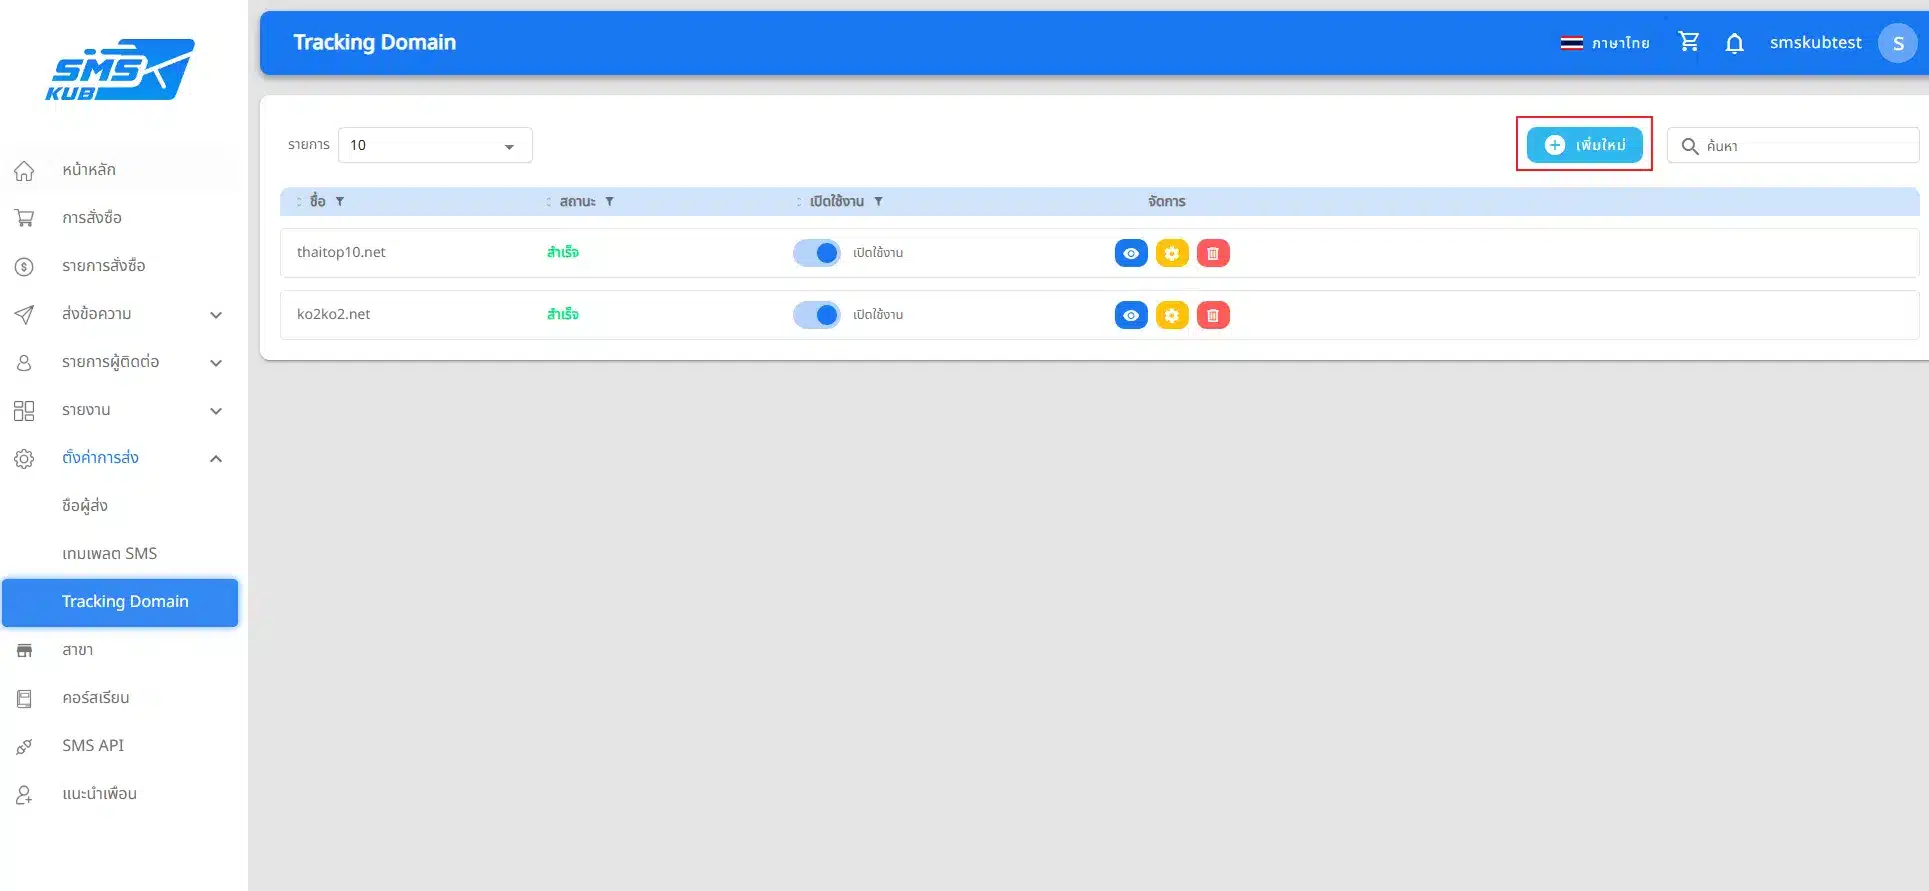1929x891 pixels.
Task: Delete the ko2ko2.net domain
Action: click(1212, 315)
